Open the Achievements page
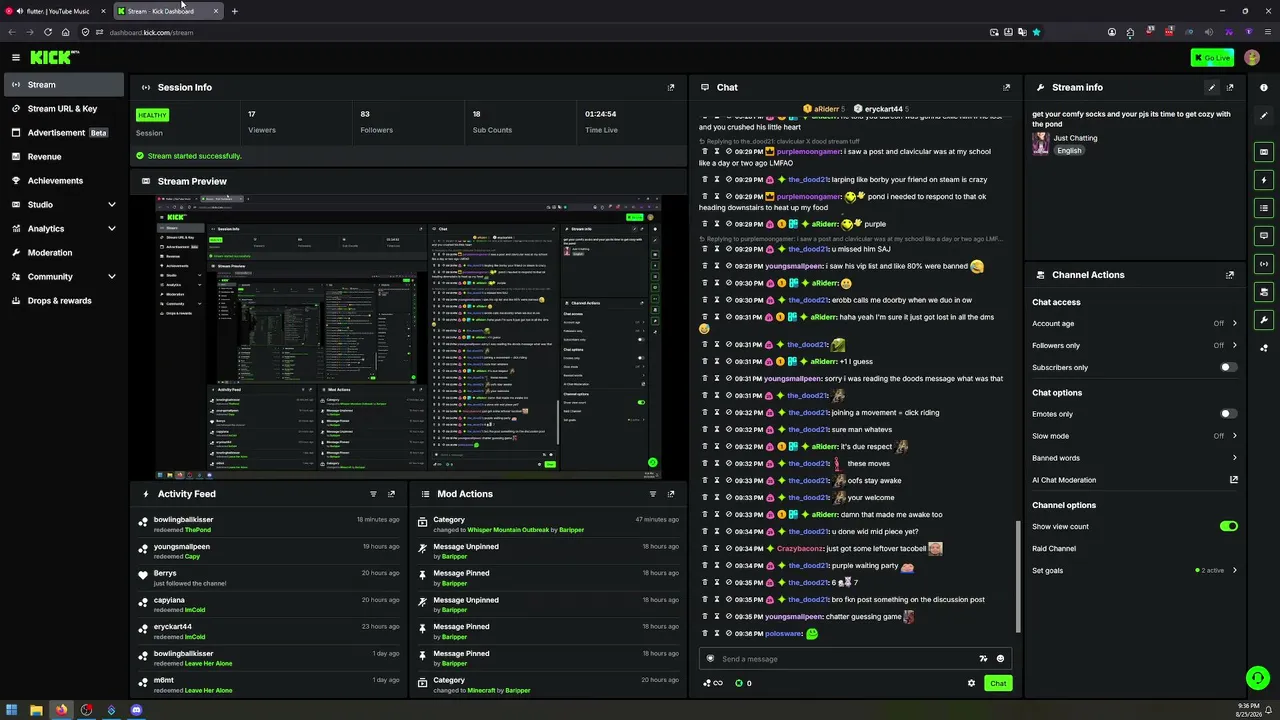This screenshot has width=1280, height=720. click(62, 181)
